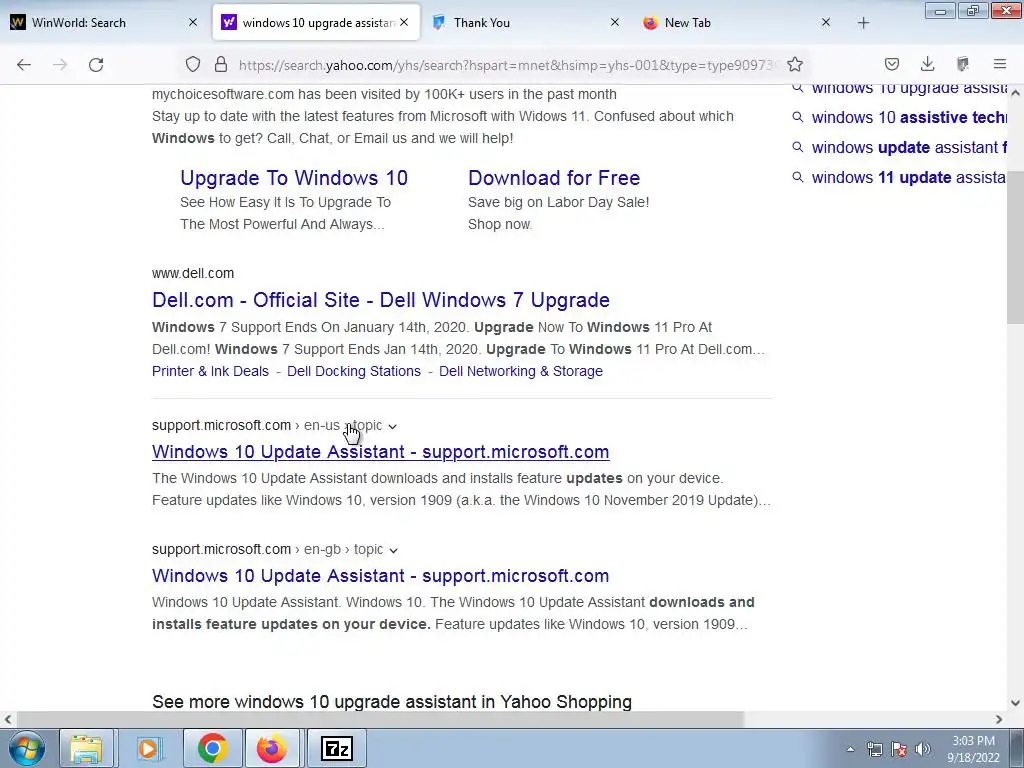Click the padlock site information icon
Viewport: 1024px width, 768px height.
221,64
